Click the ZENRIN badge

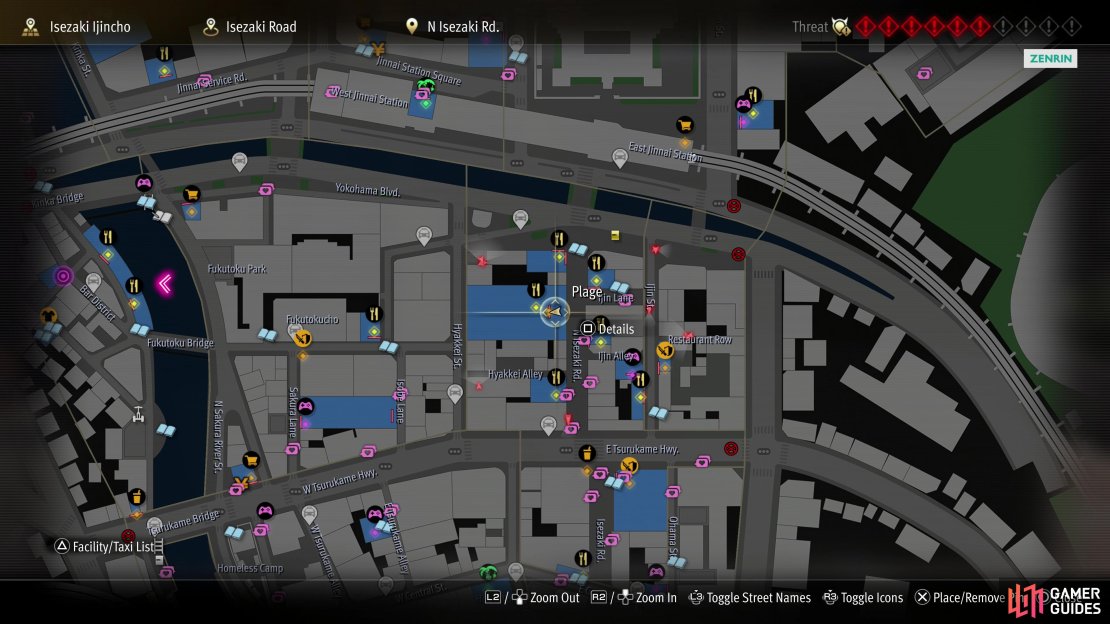[1051, 58]
